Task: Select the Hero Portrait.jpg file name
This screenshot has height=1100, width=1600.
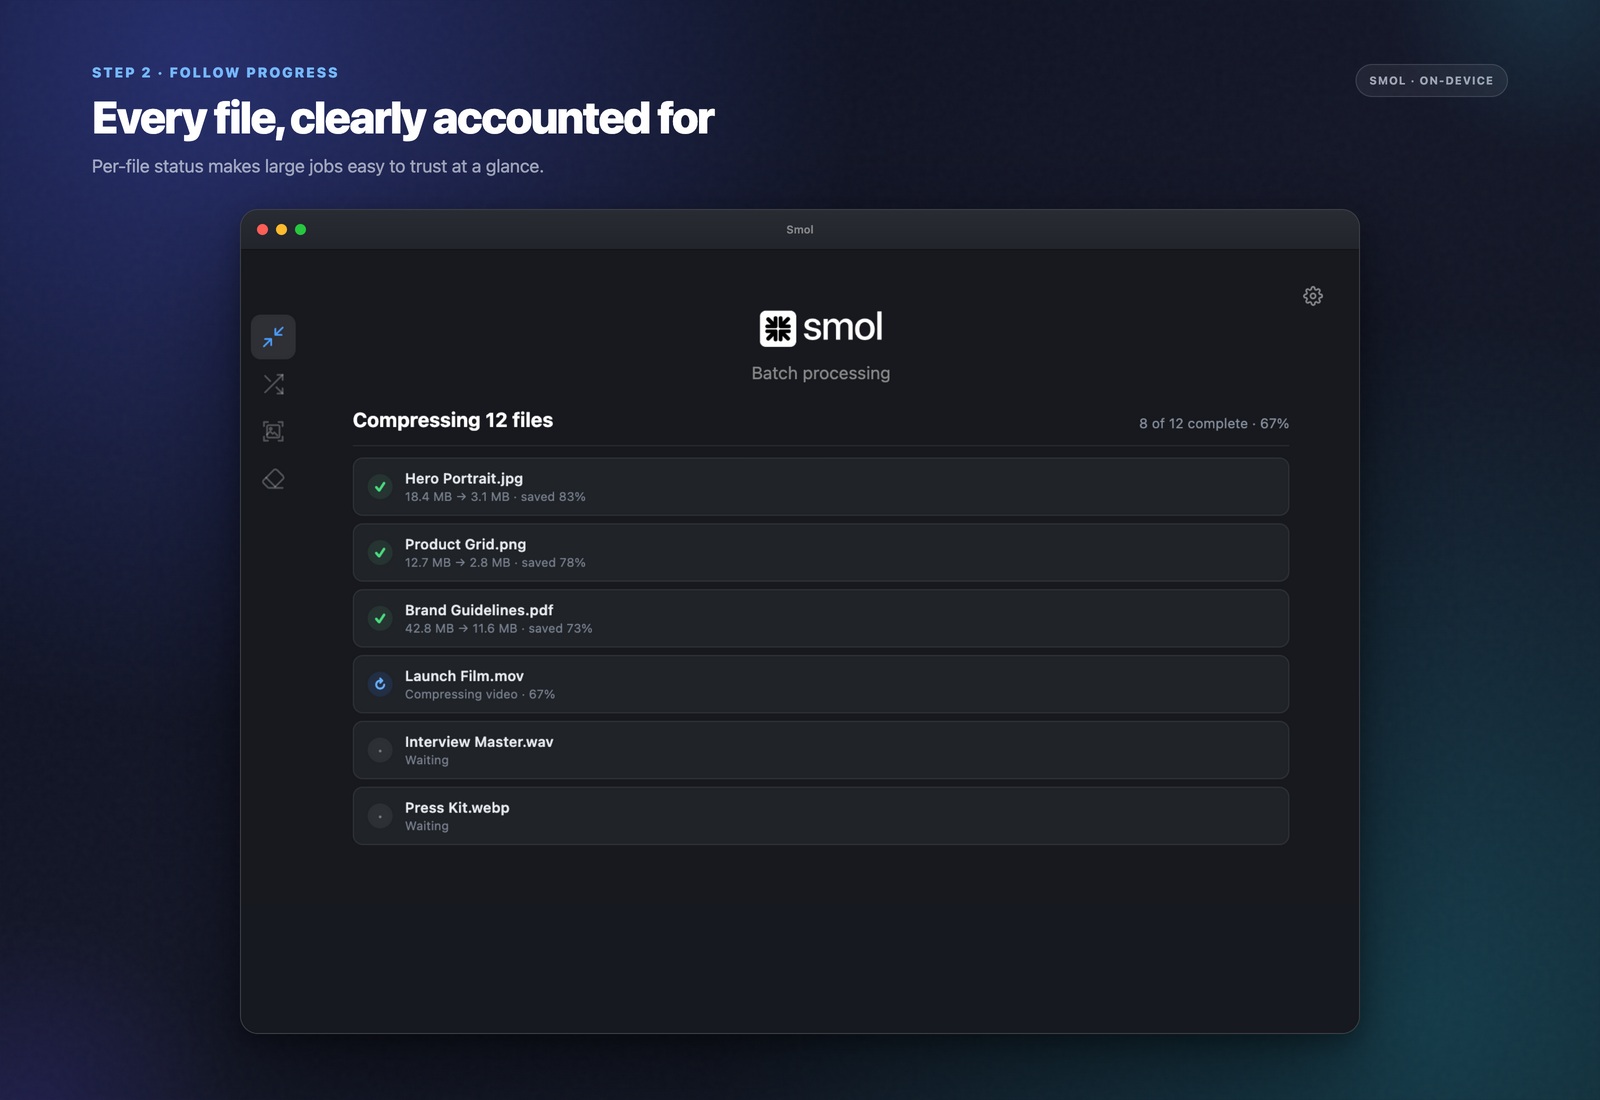Action: [464, 479]
